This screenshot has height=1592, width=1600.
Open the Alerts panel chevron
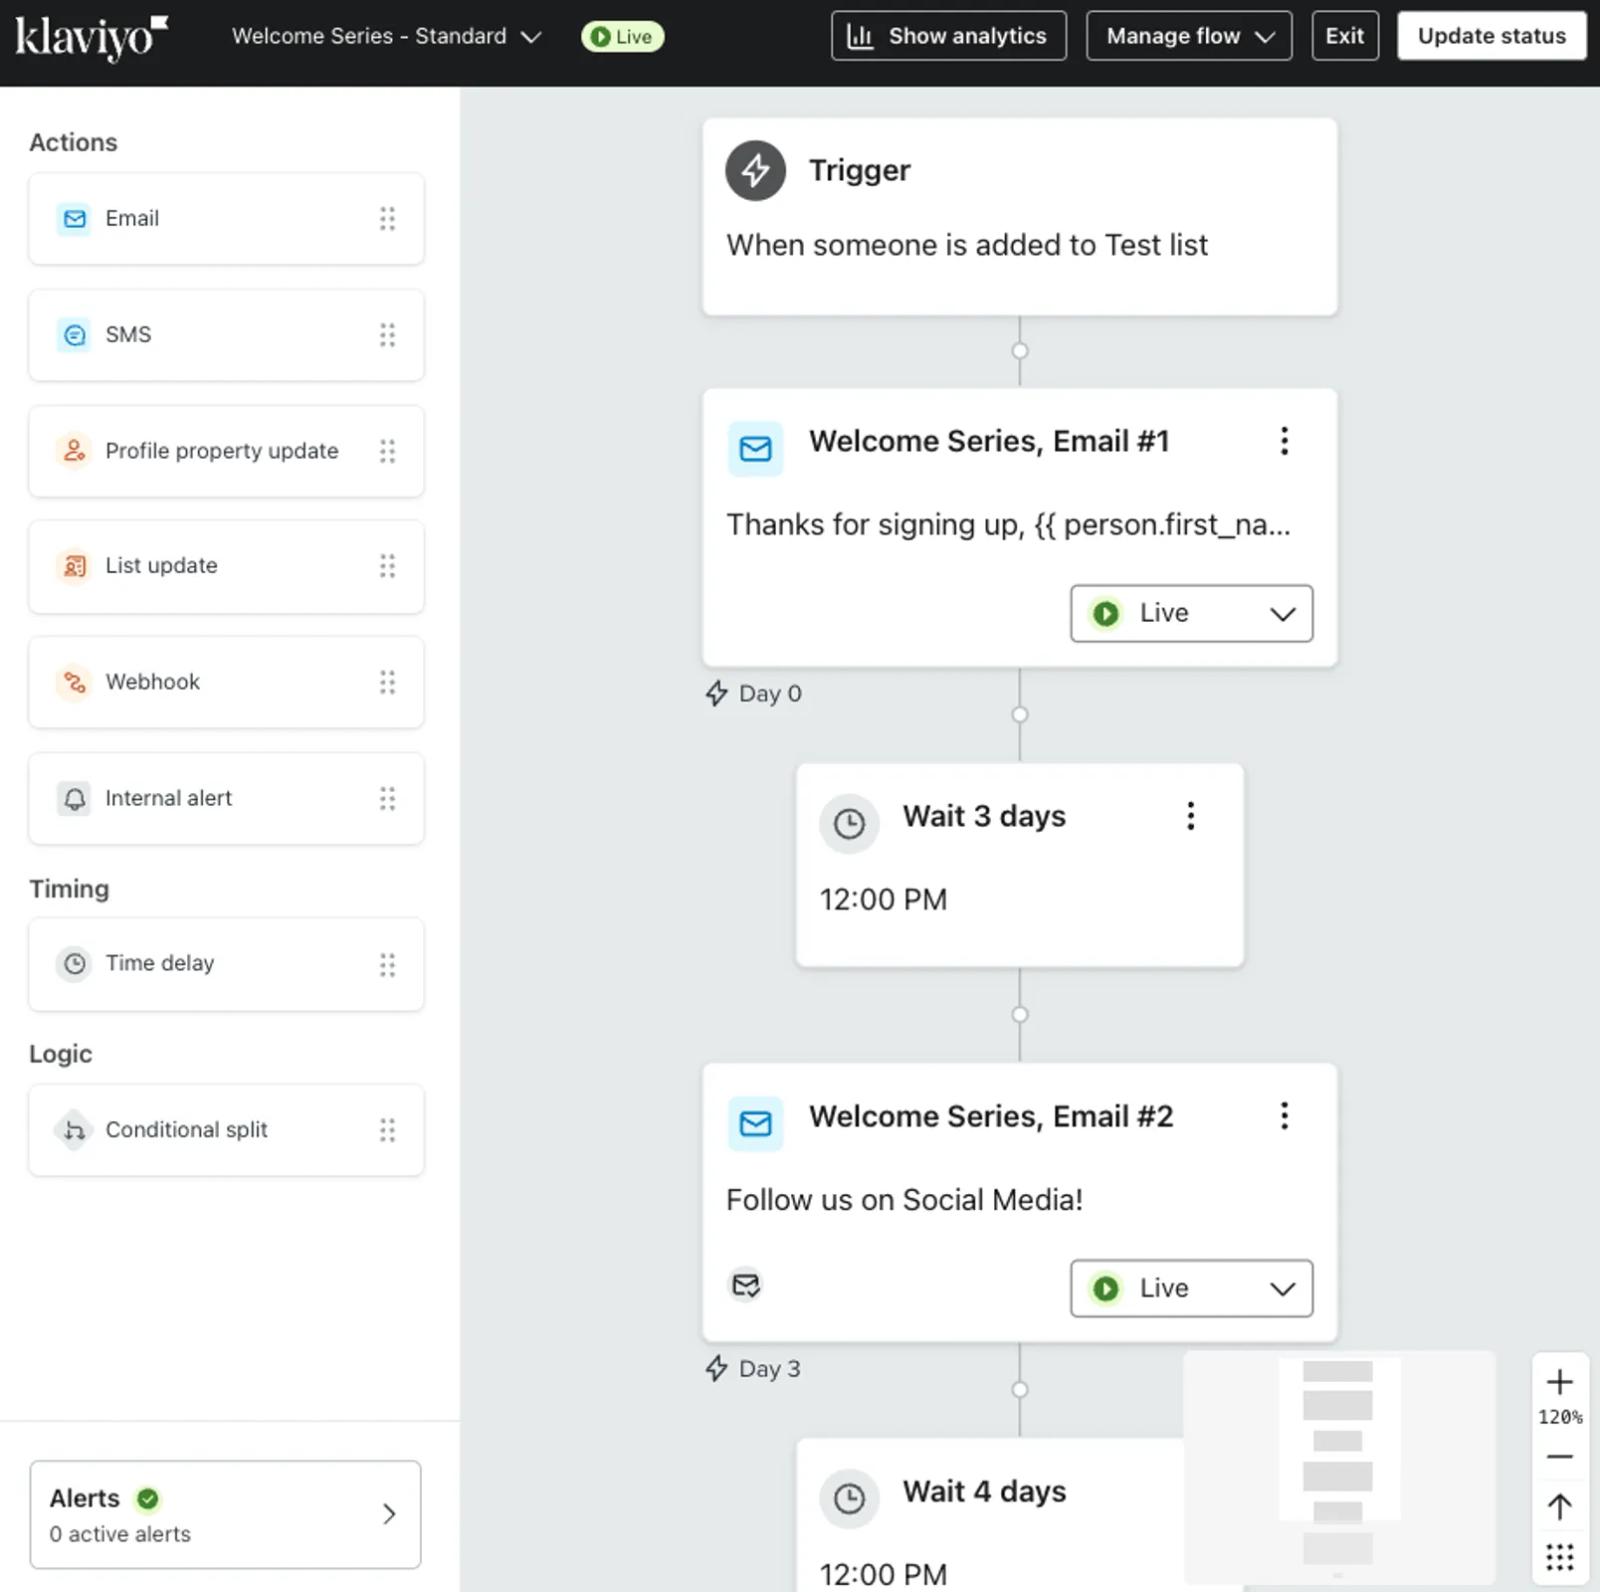point(389,1514)
